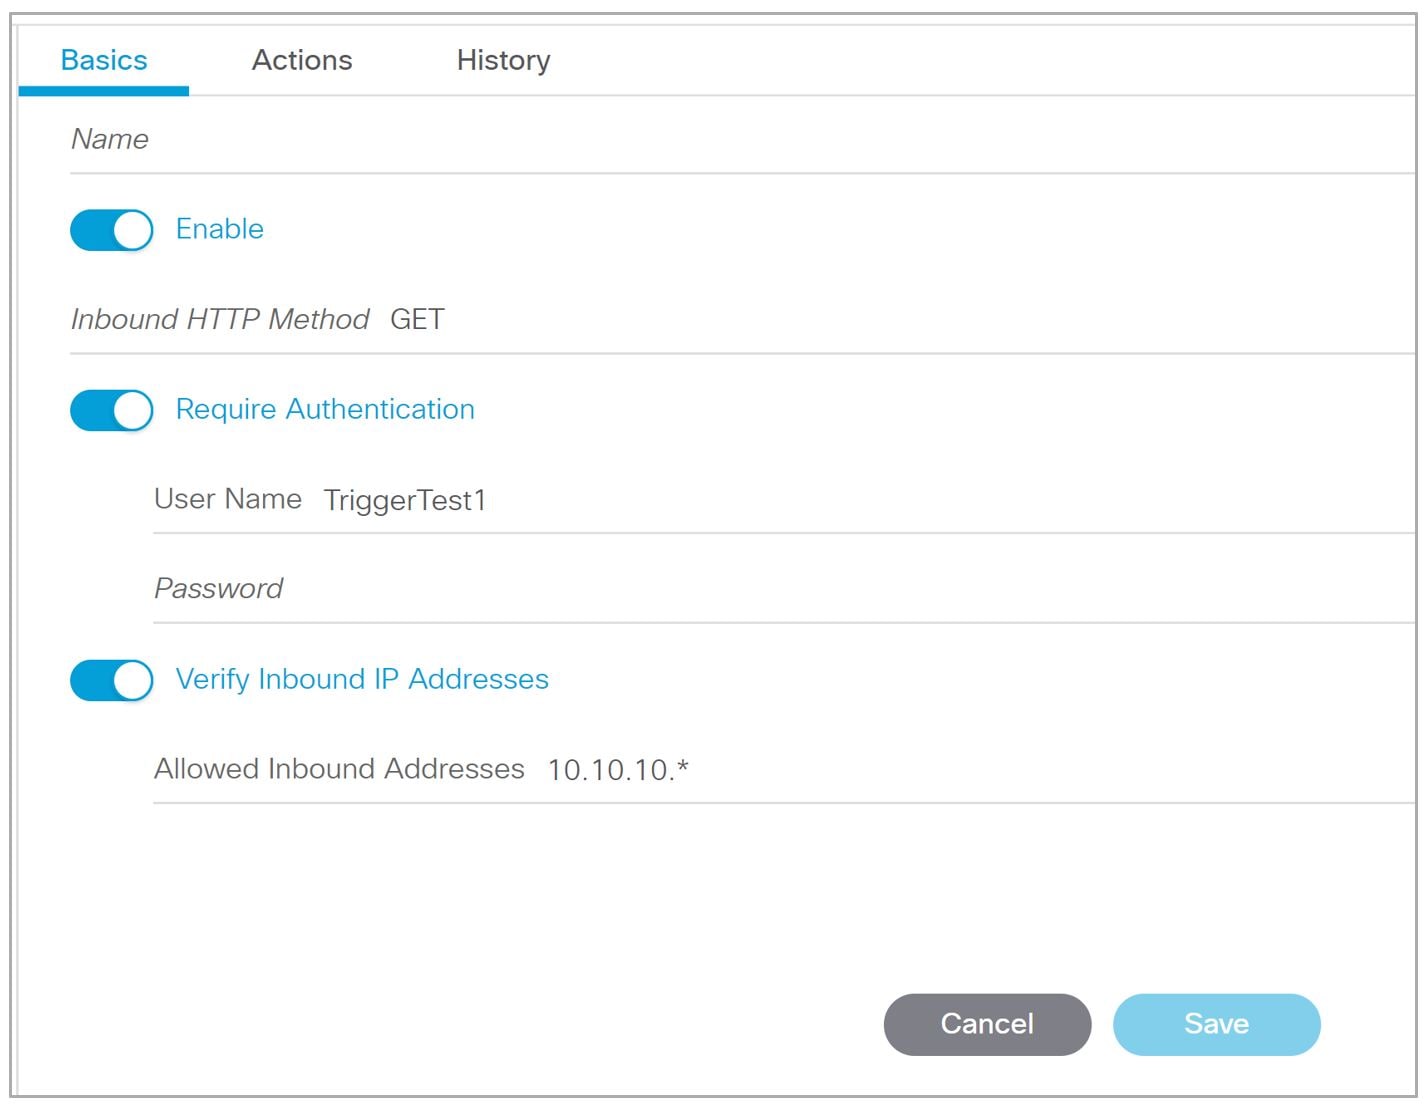Click the Verify Inbound IP Addresses label
This screenshot has width=1427, height=1111.
pos(362,679)
